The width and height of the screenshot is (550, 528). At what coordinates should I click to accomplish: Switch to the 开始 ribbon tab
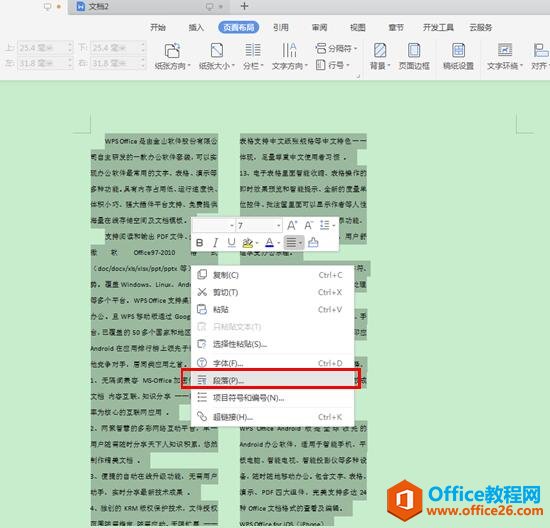[158, 27]
